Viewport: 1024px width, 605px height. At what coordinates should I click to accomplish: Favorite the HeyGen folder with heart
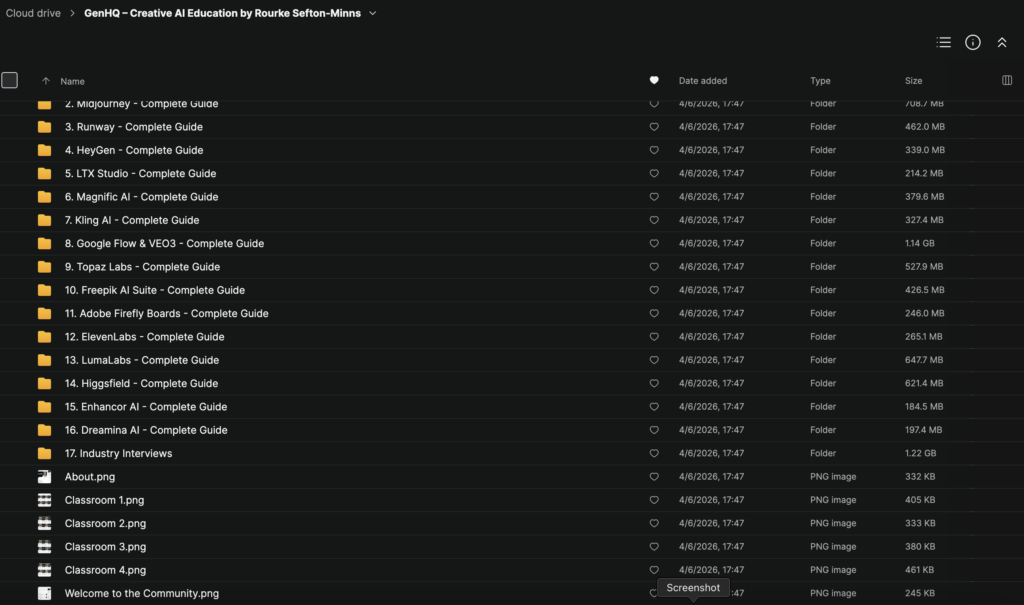tap(654, 150)
